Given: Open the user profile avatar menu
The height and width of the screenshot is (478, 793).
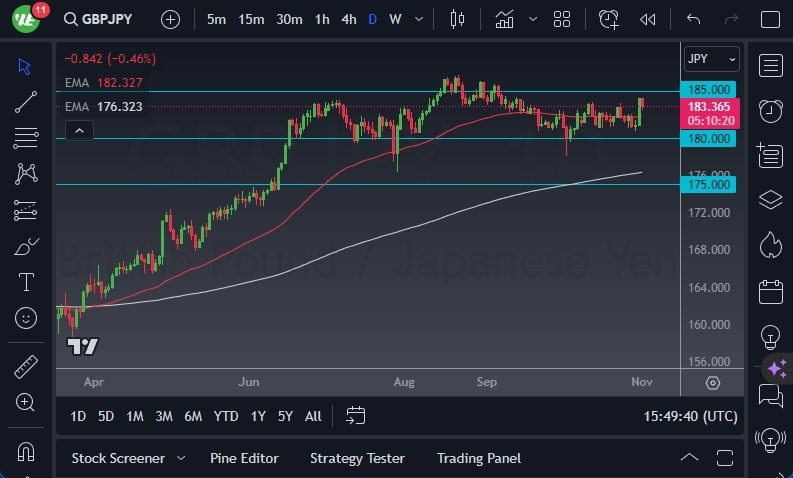Looking at the screenshot, I should [x=25, y=20].
